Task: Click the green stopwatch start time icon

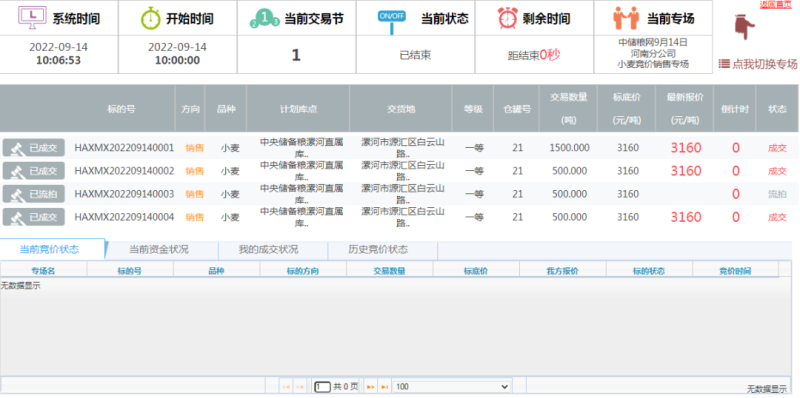Action: [151, 18]
